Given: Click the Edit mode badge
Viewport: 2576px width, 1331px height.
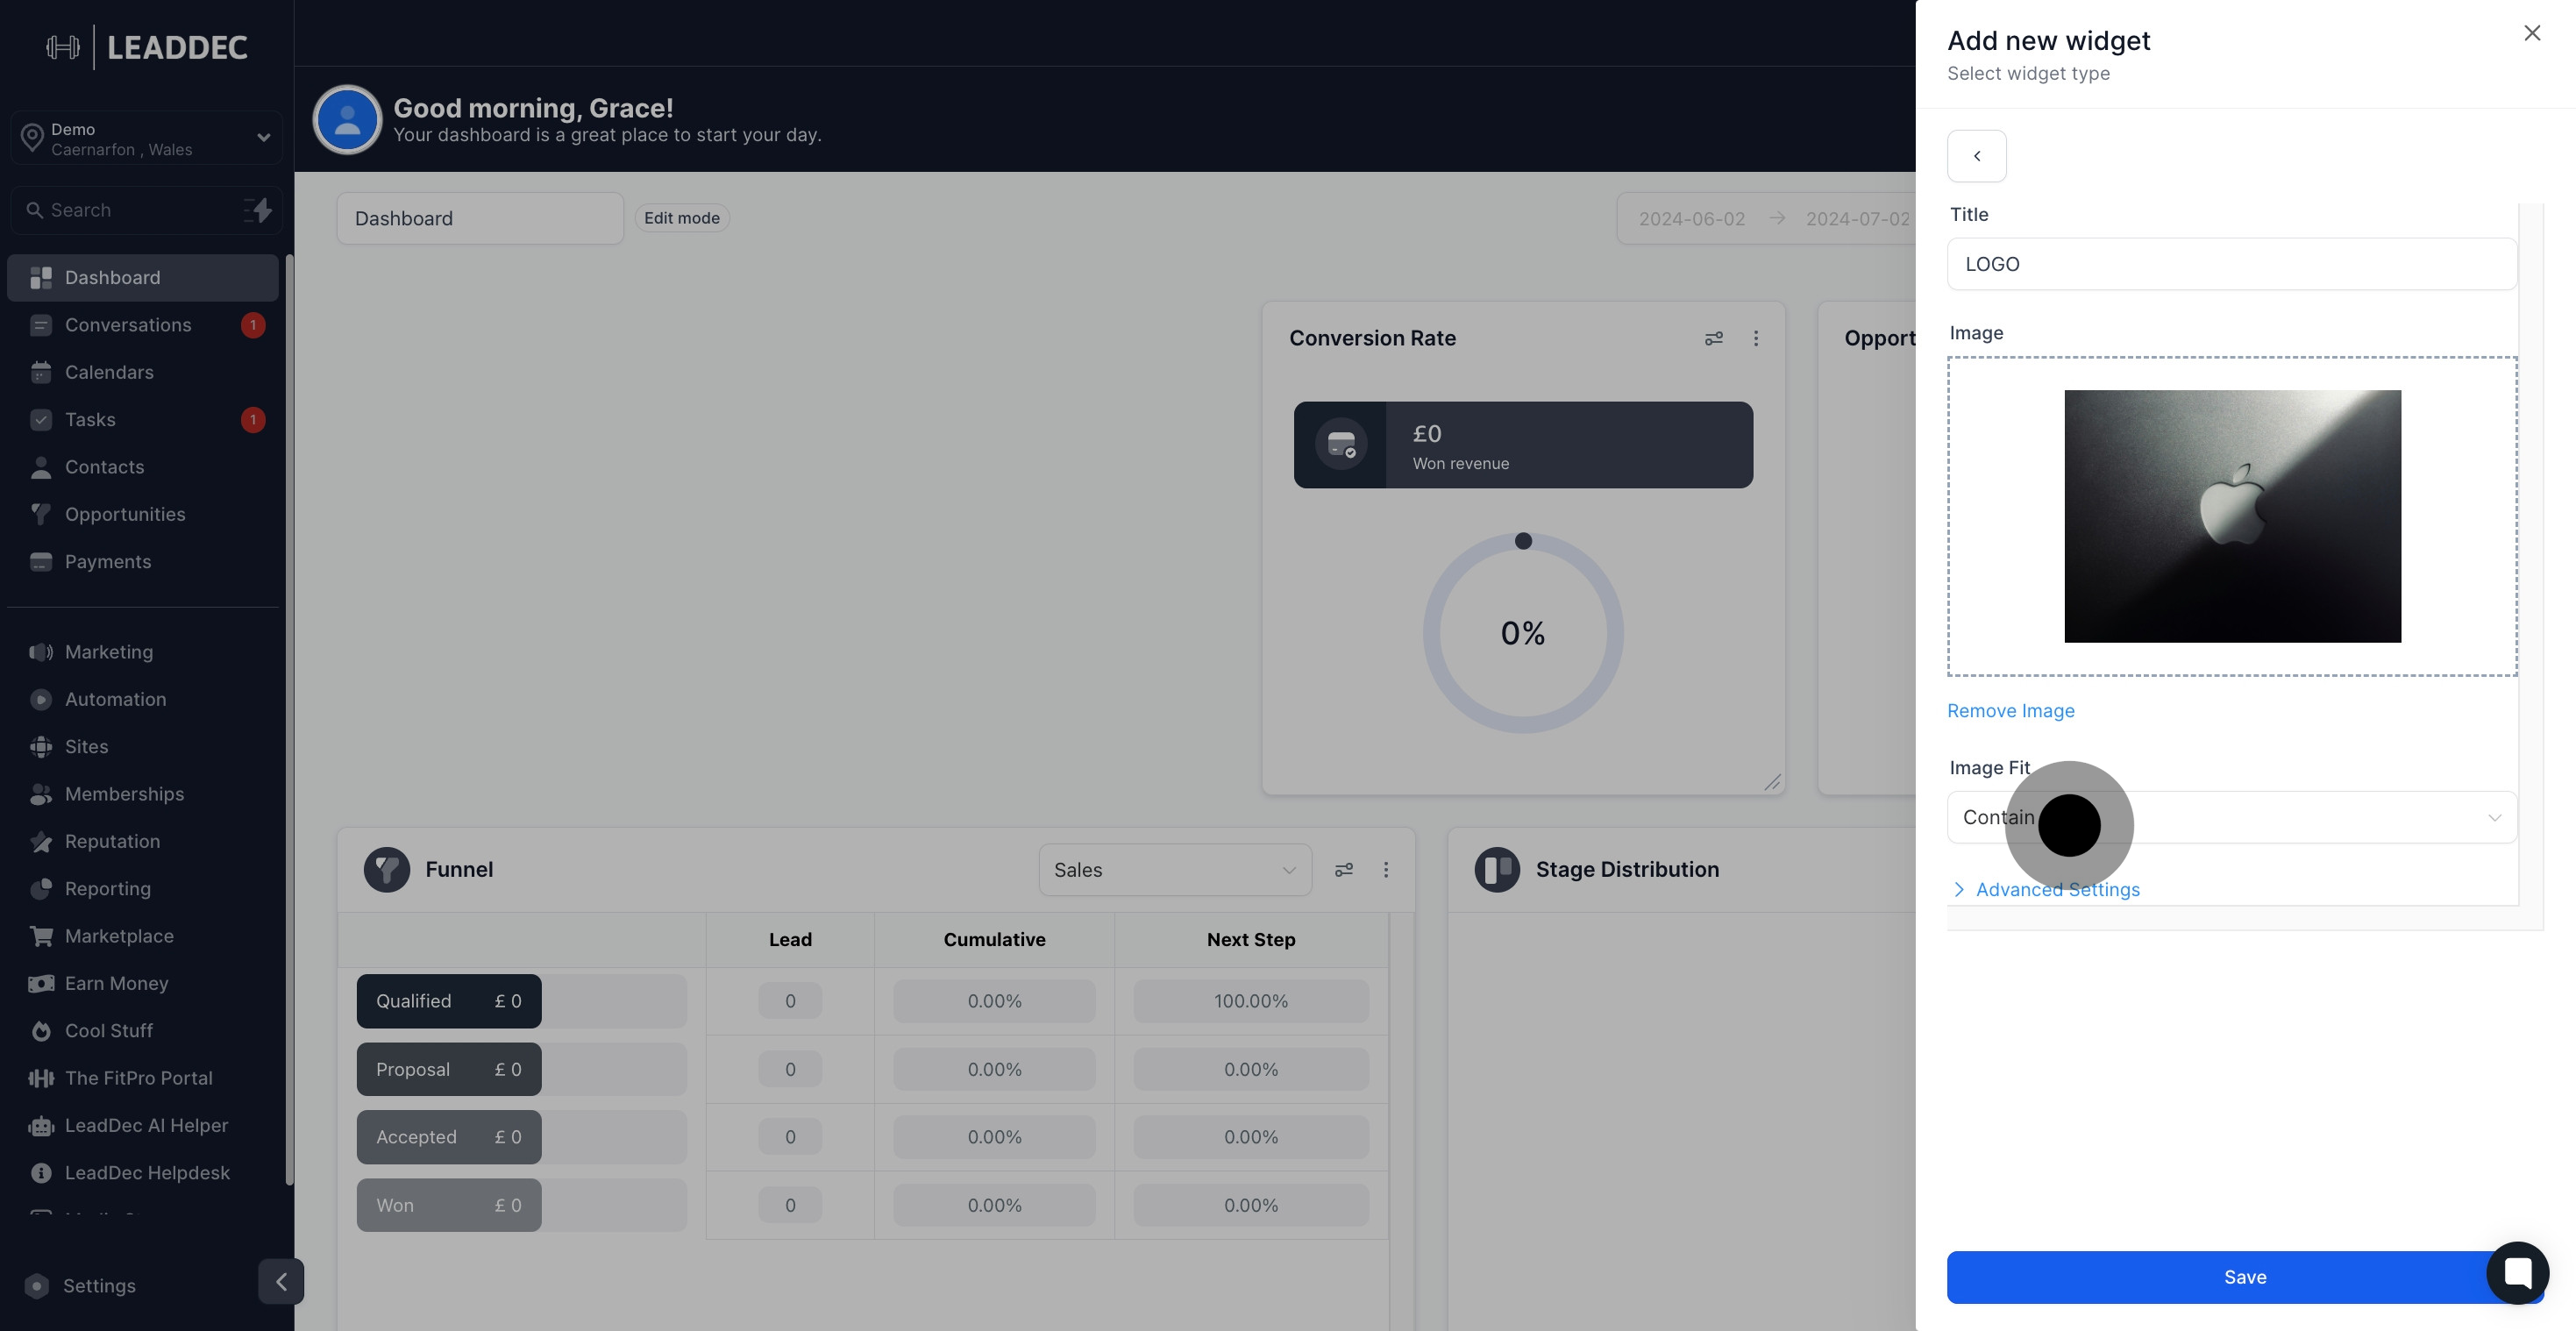Looking at the screenshot, I should coord(682,218).
